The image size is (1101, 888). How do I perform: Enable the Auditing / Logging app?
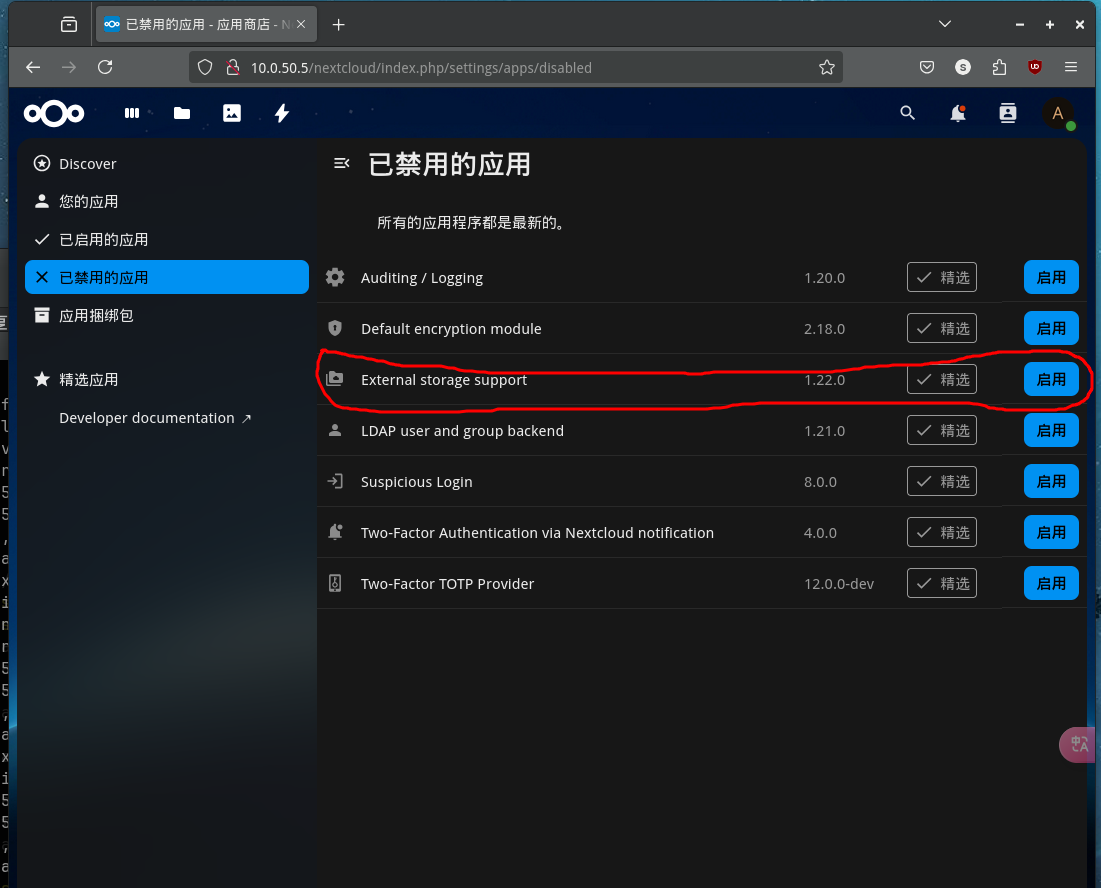[x=1051, y=277]
